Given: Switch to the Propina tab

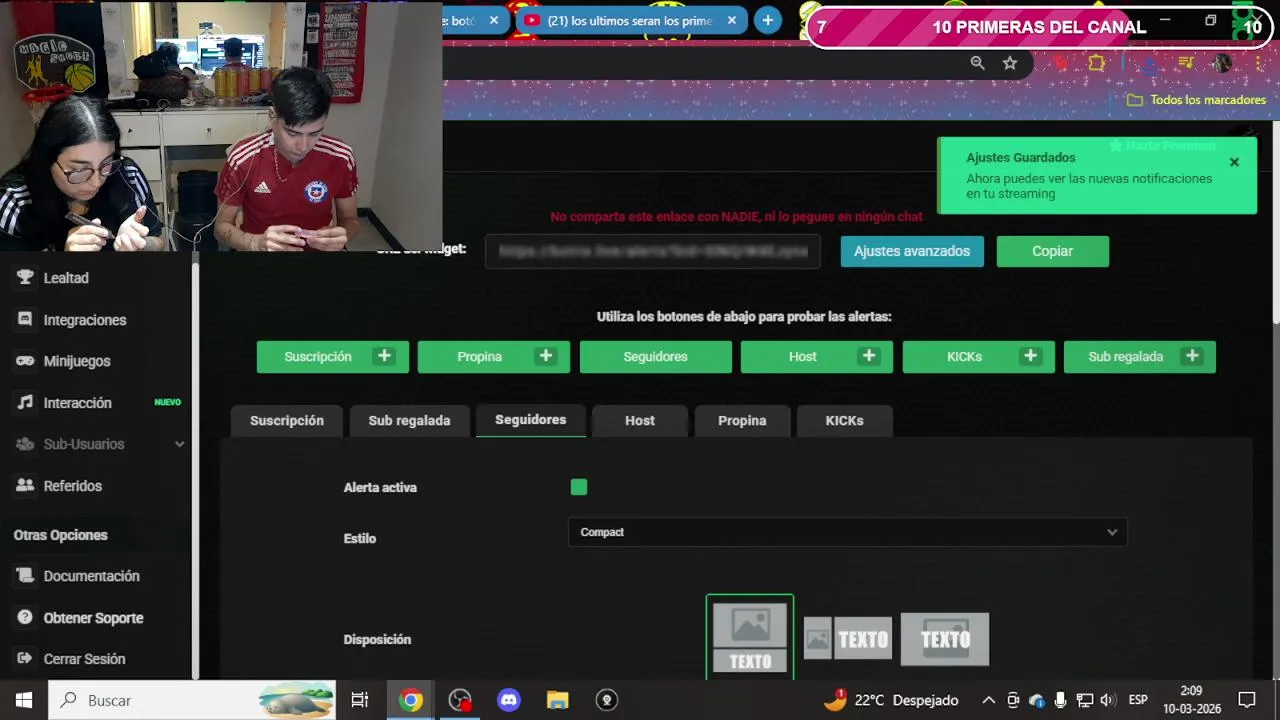Looking at the screenshot, I should click(x=742, y=421).
